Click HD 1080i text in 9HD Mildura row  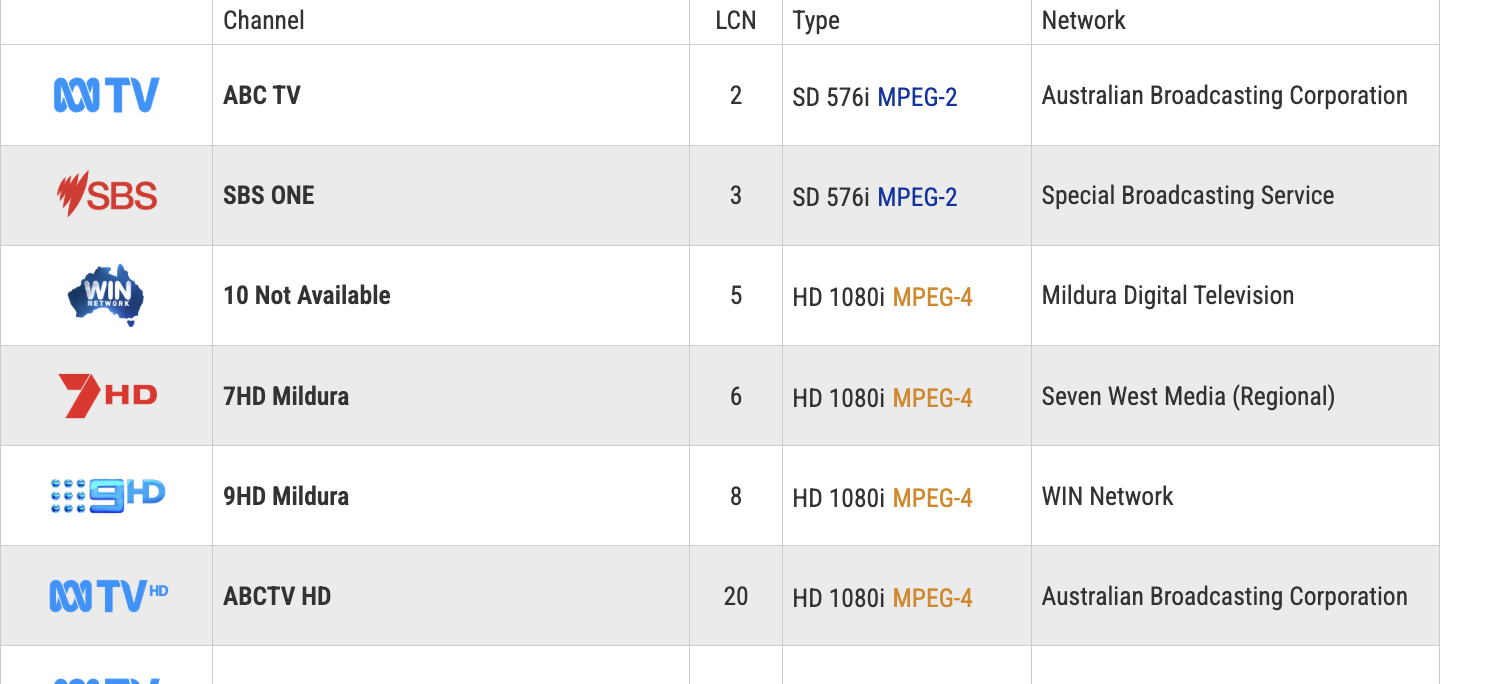(839, 498)
